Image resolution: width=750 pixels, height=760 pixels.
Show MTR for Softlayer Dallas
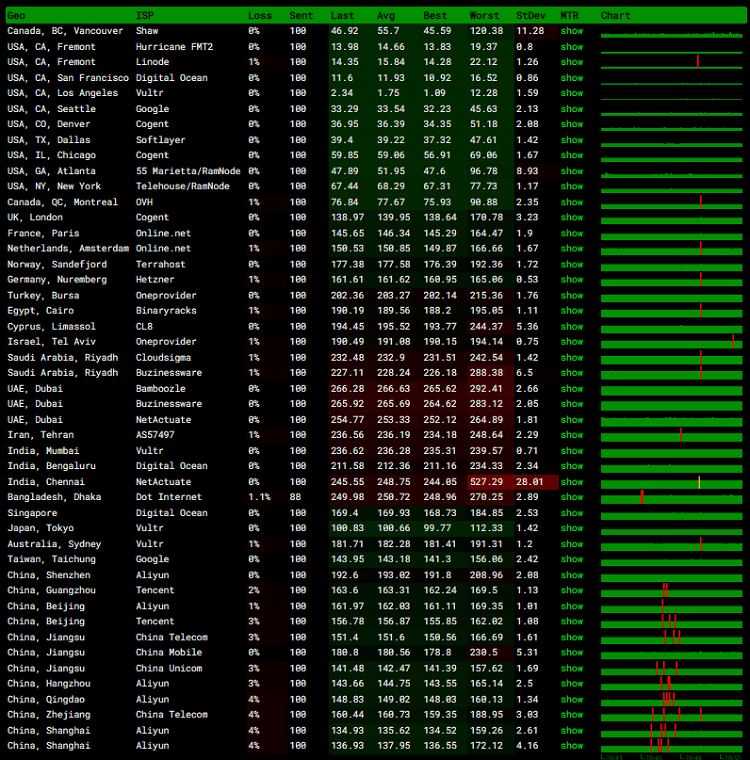tap(572, 140)
